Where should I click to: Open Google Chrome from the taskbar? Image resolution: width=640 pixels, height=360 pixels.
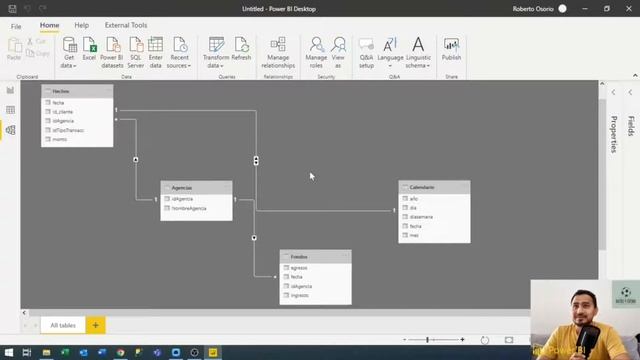tap(120, 352)
